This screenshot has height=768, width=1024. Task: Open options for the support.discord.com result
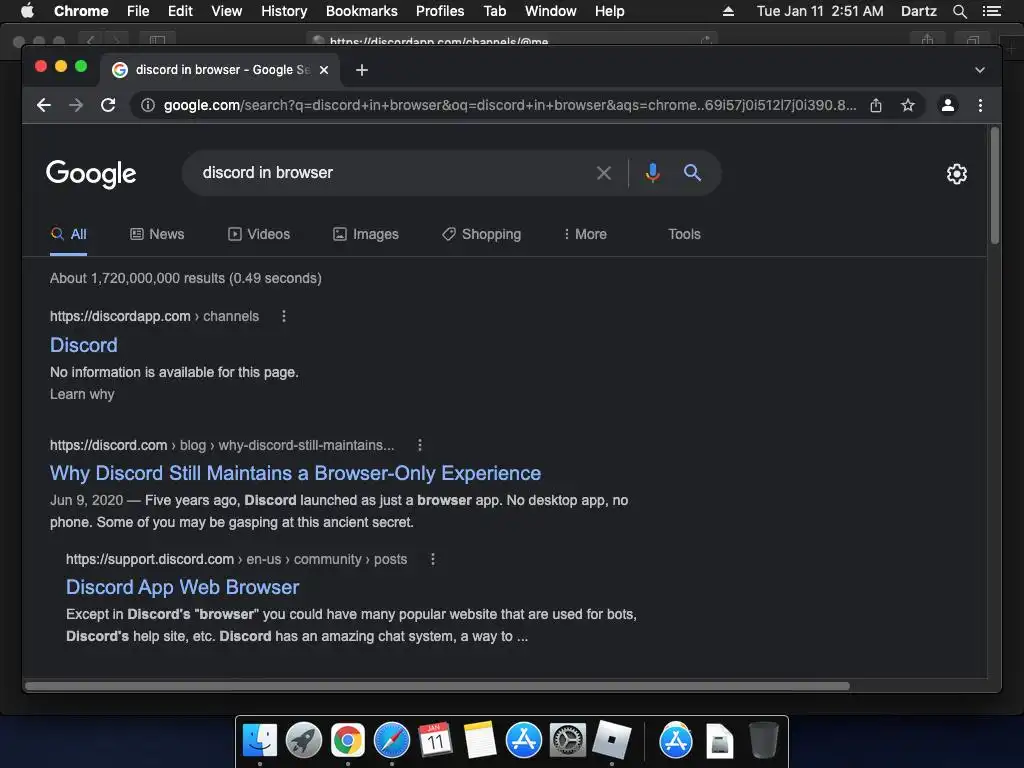point(432,559)
